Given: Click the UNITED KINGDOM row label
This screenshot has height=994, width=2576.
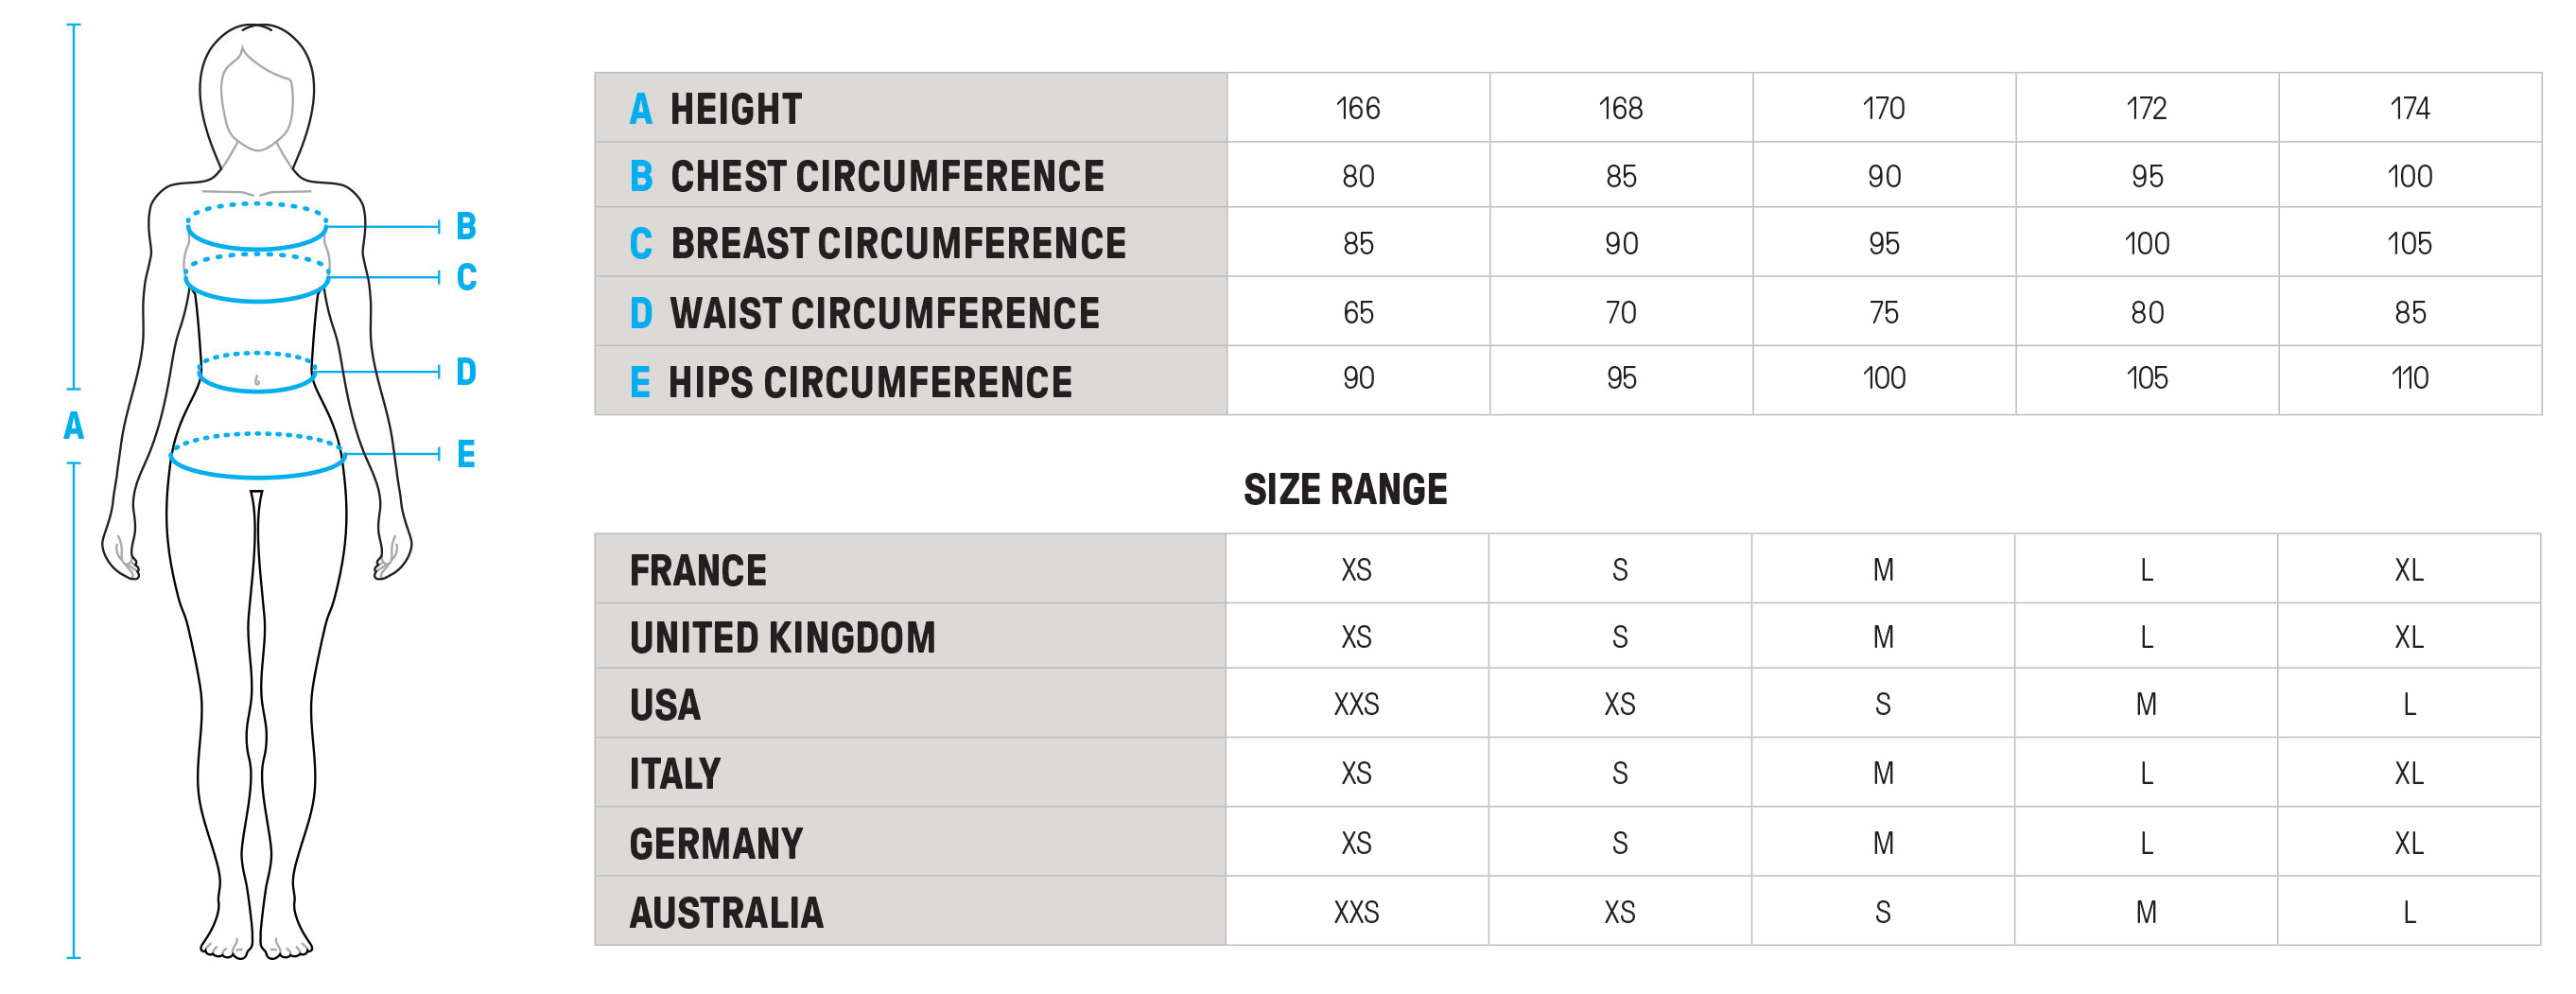Looking at the screenshot, I should (782, 638).
